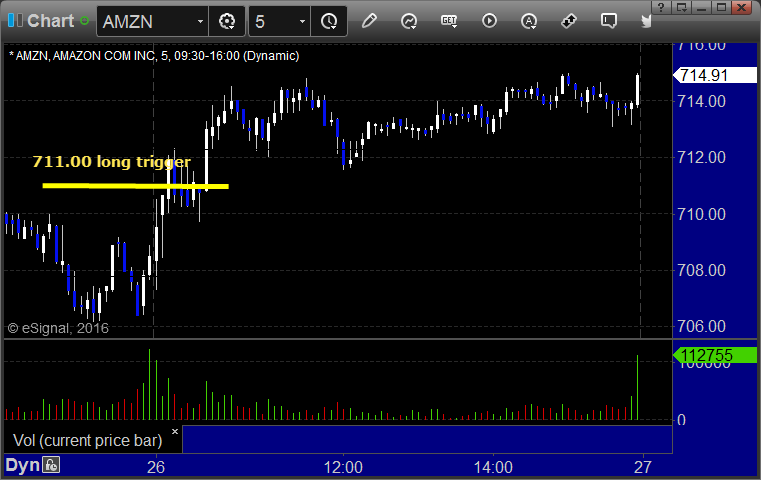Screen dimensions: 761x480
Task: Click the 712.00 price axis label
Action: pyautogui.click(x=701, y=157)
